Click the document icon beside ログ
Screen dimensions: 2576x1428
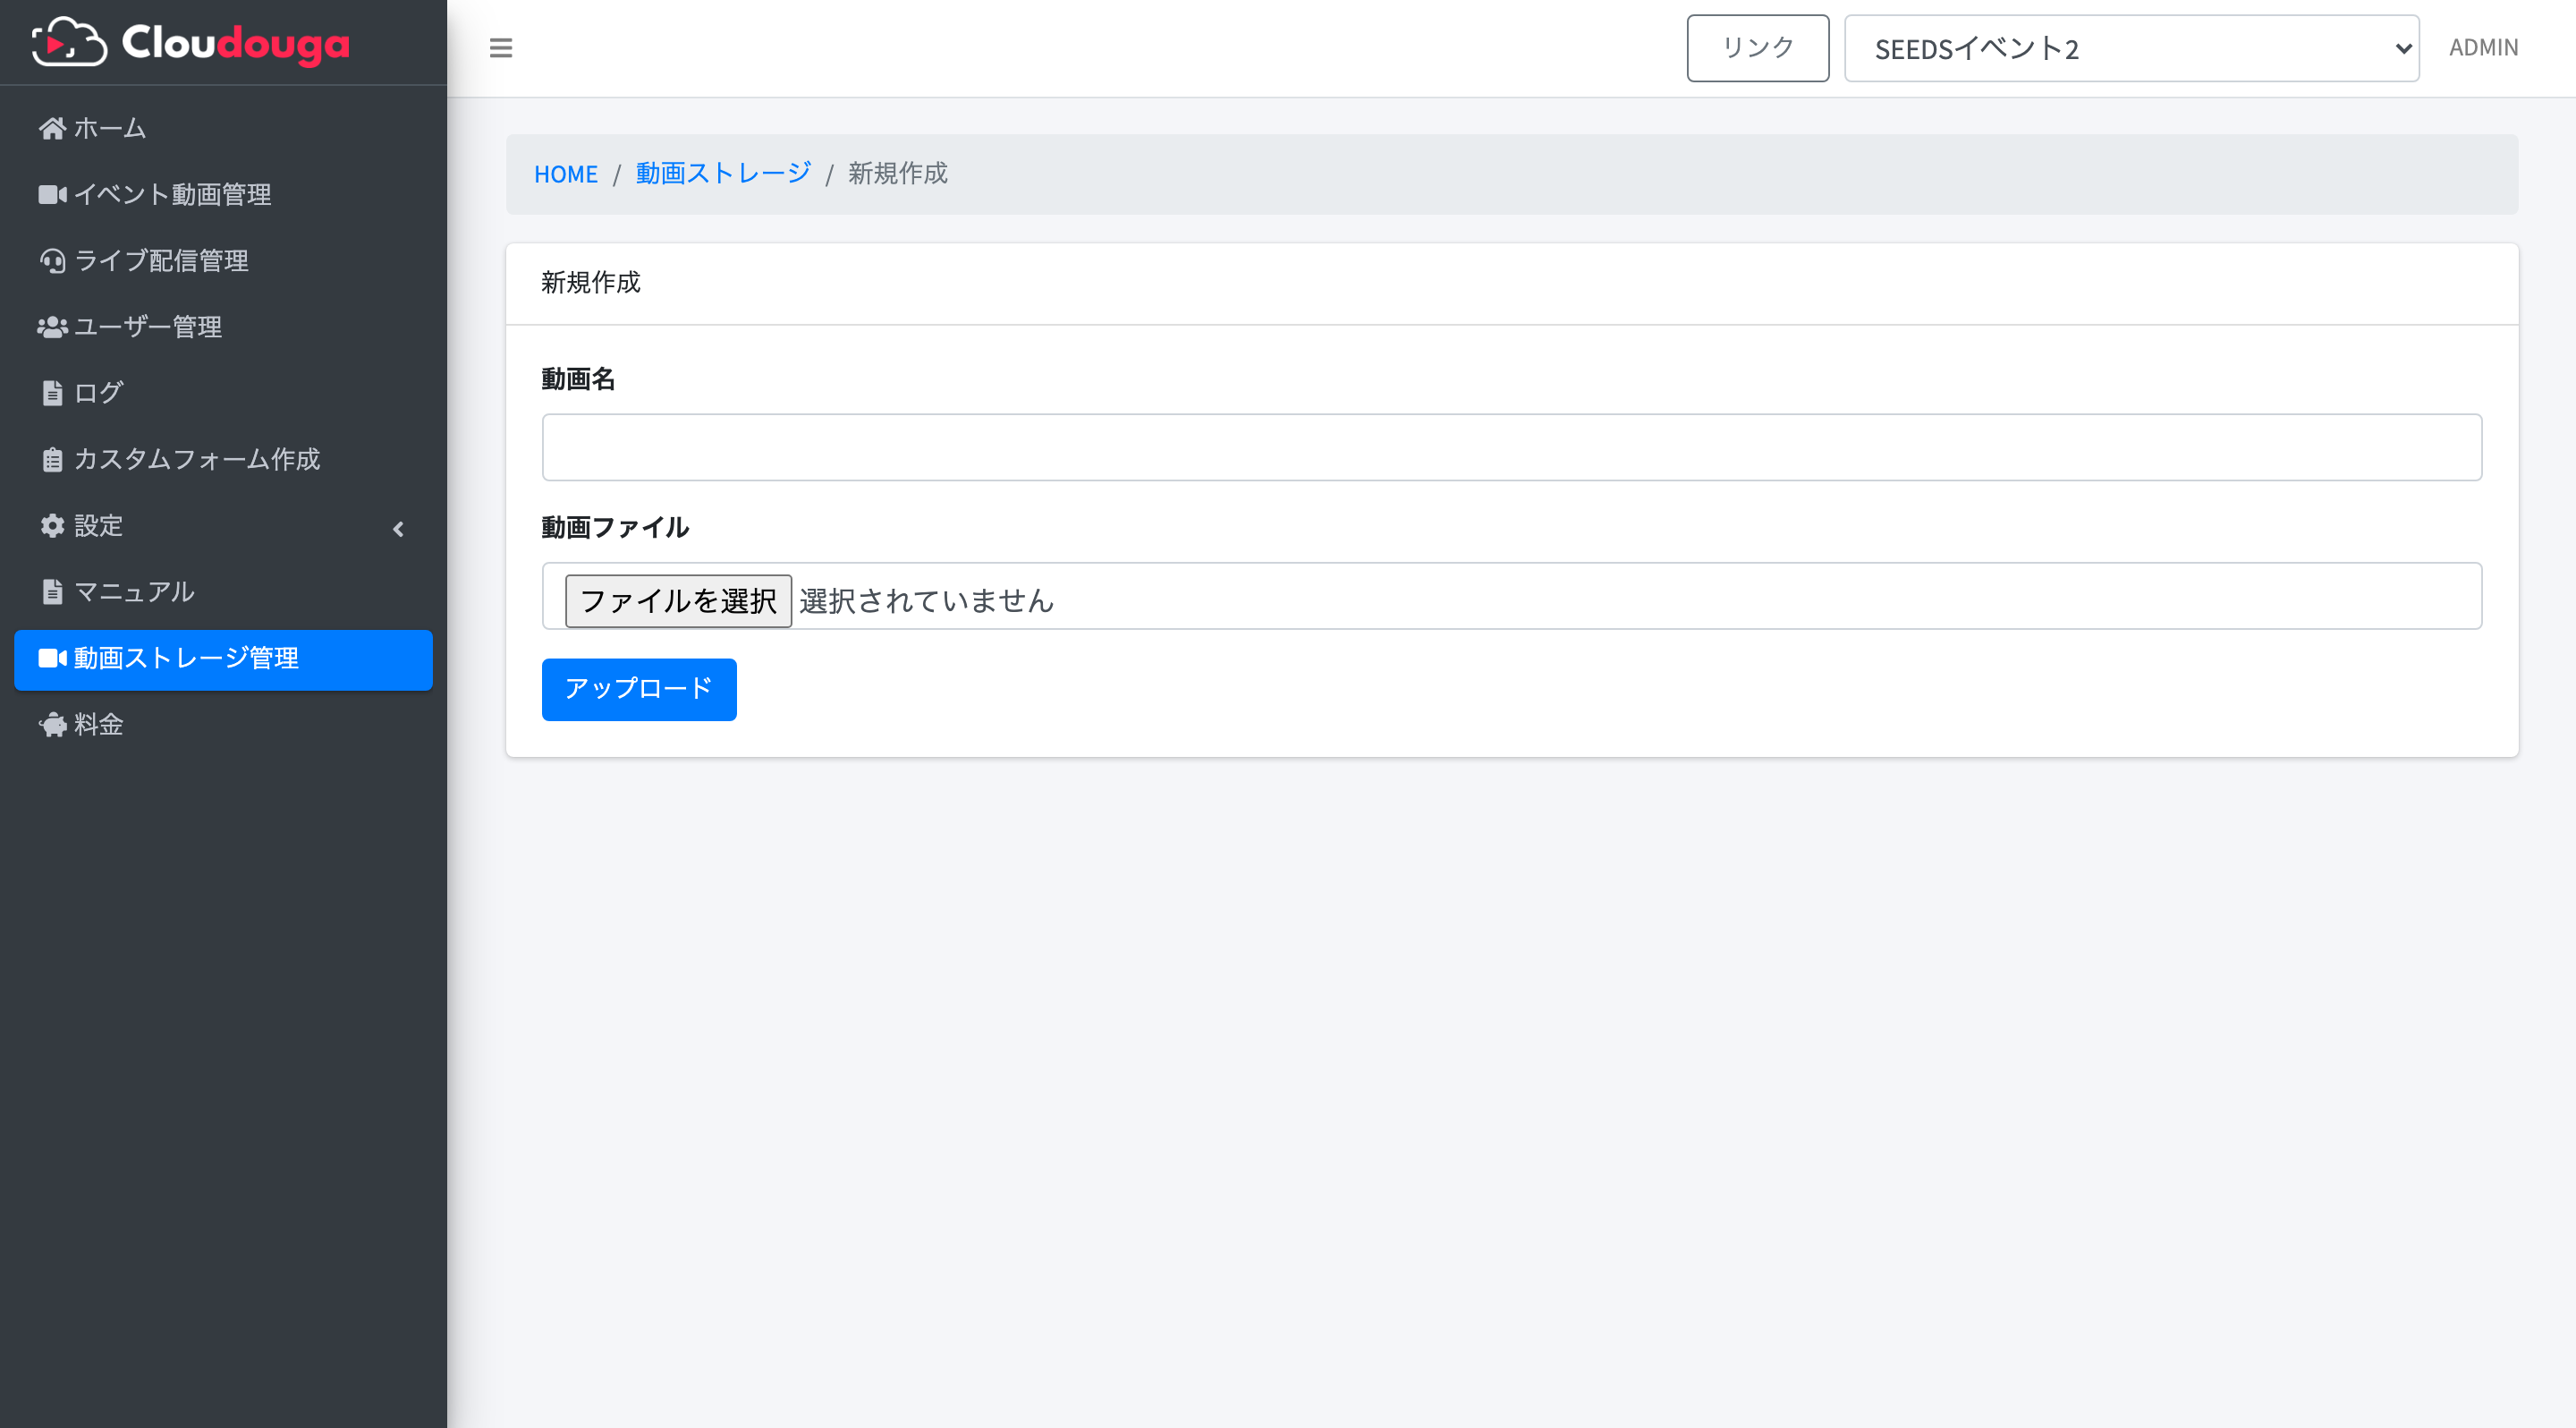pyautogui.click(x=52, y=393)
